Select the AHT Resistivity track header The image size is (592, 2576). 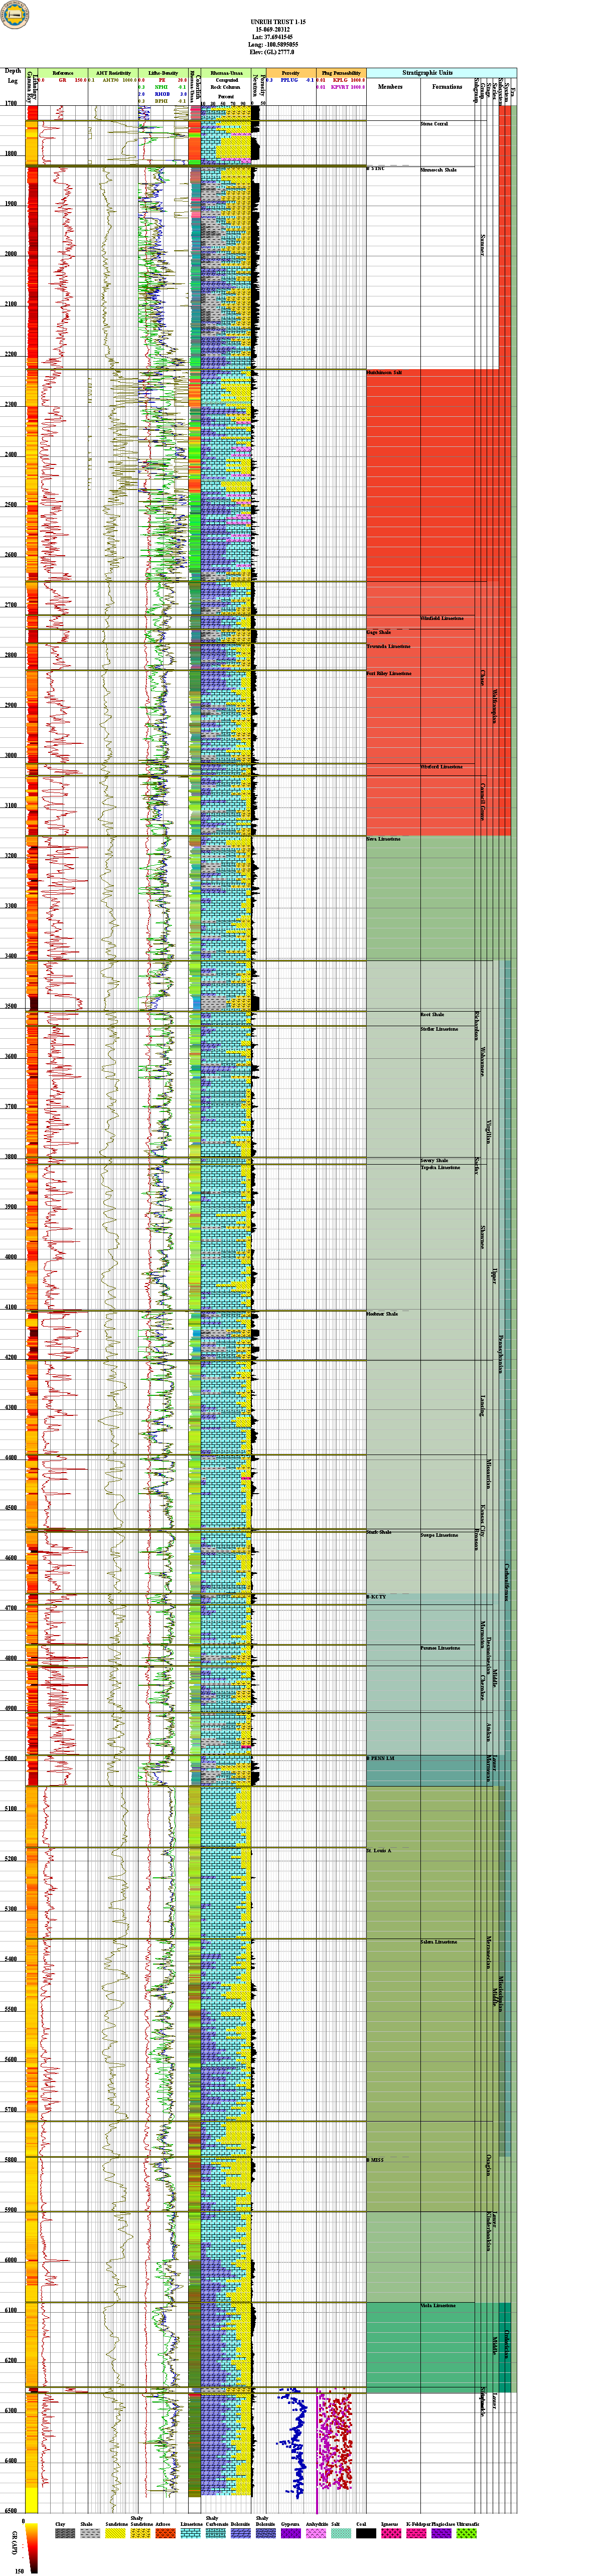pyautogui.click(x=113, y=73)
